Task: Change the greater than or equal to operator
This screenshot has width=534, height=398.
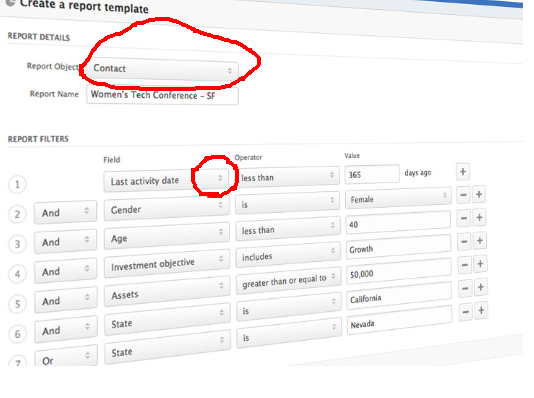Action: 289,281
